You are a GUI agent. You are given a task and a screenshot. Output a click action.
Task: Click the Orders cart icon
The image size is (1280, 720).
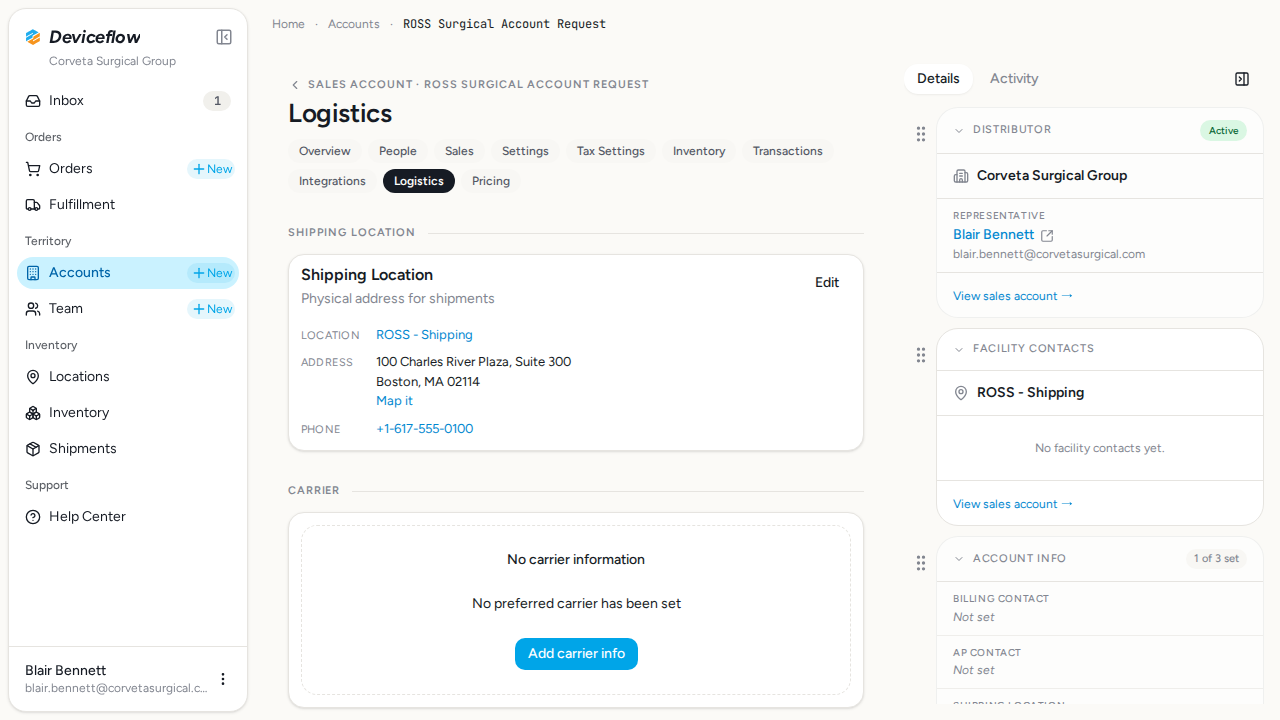tap(33, 169)
